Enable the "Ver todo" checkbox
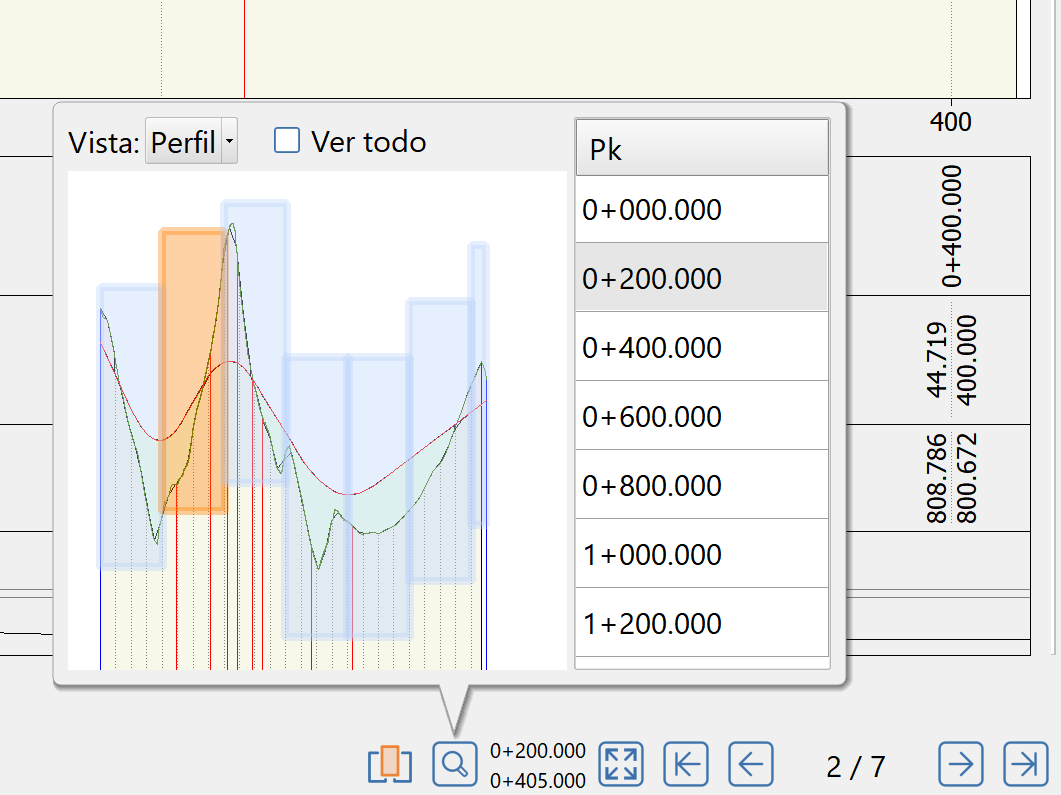 click(x=287, y=141)
